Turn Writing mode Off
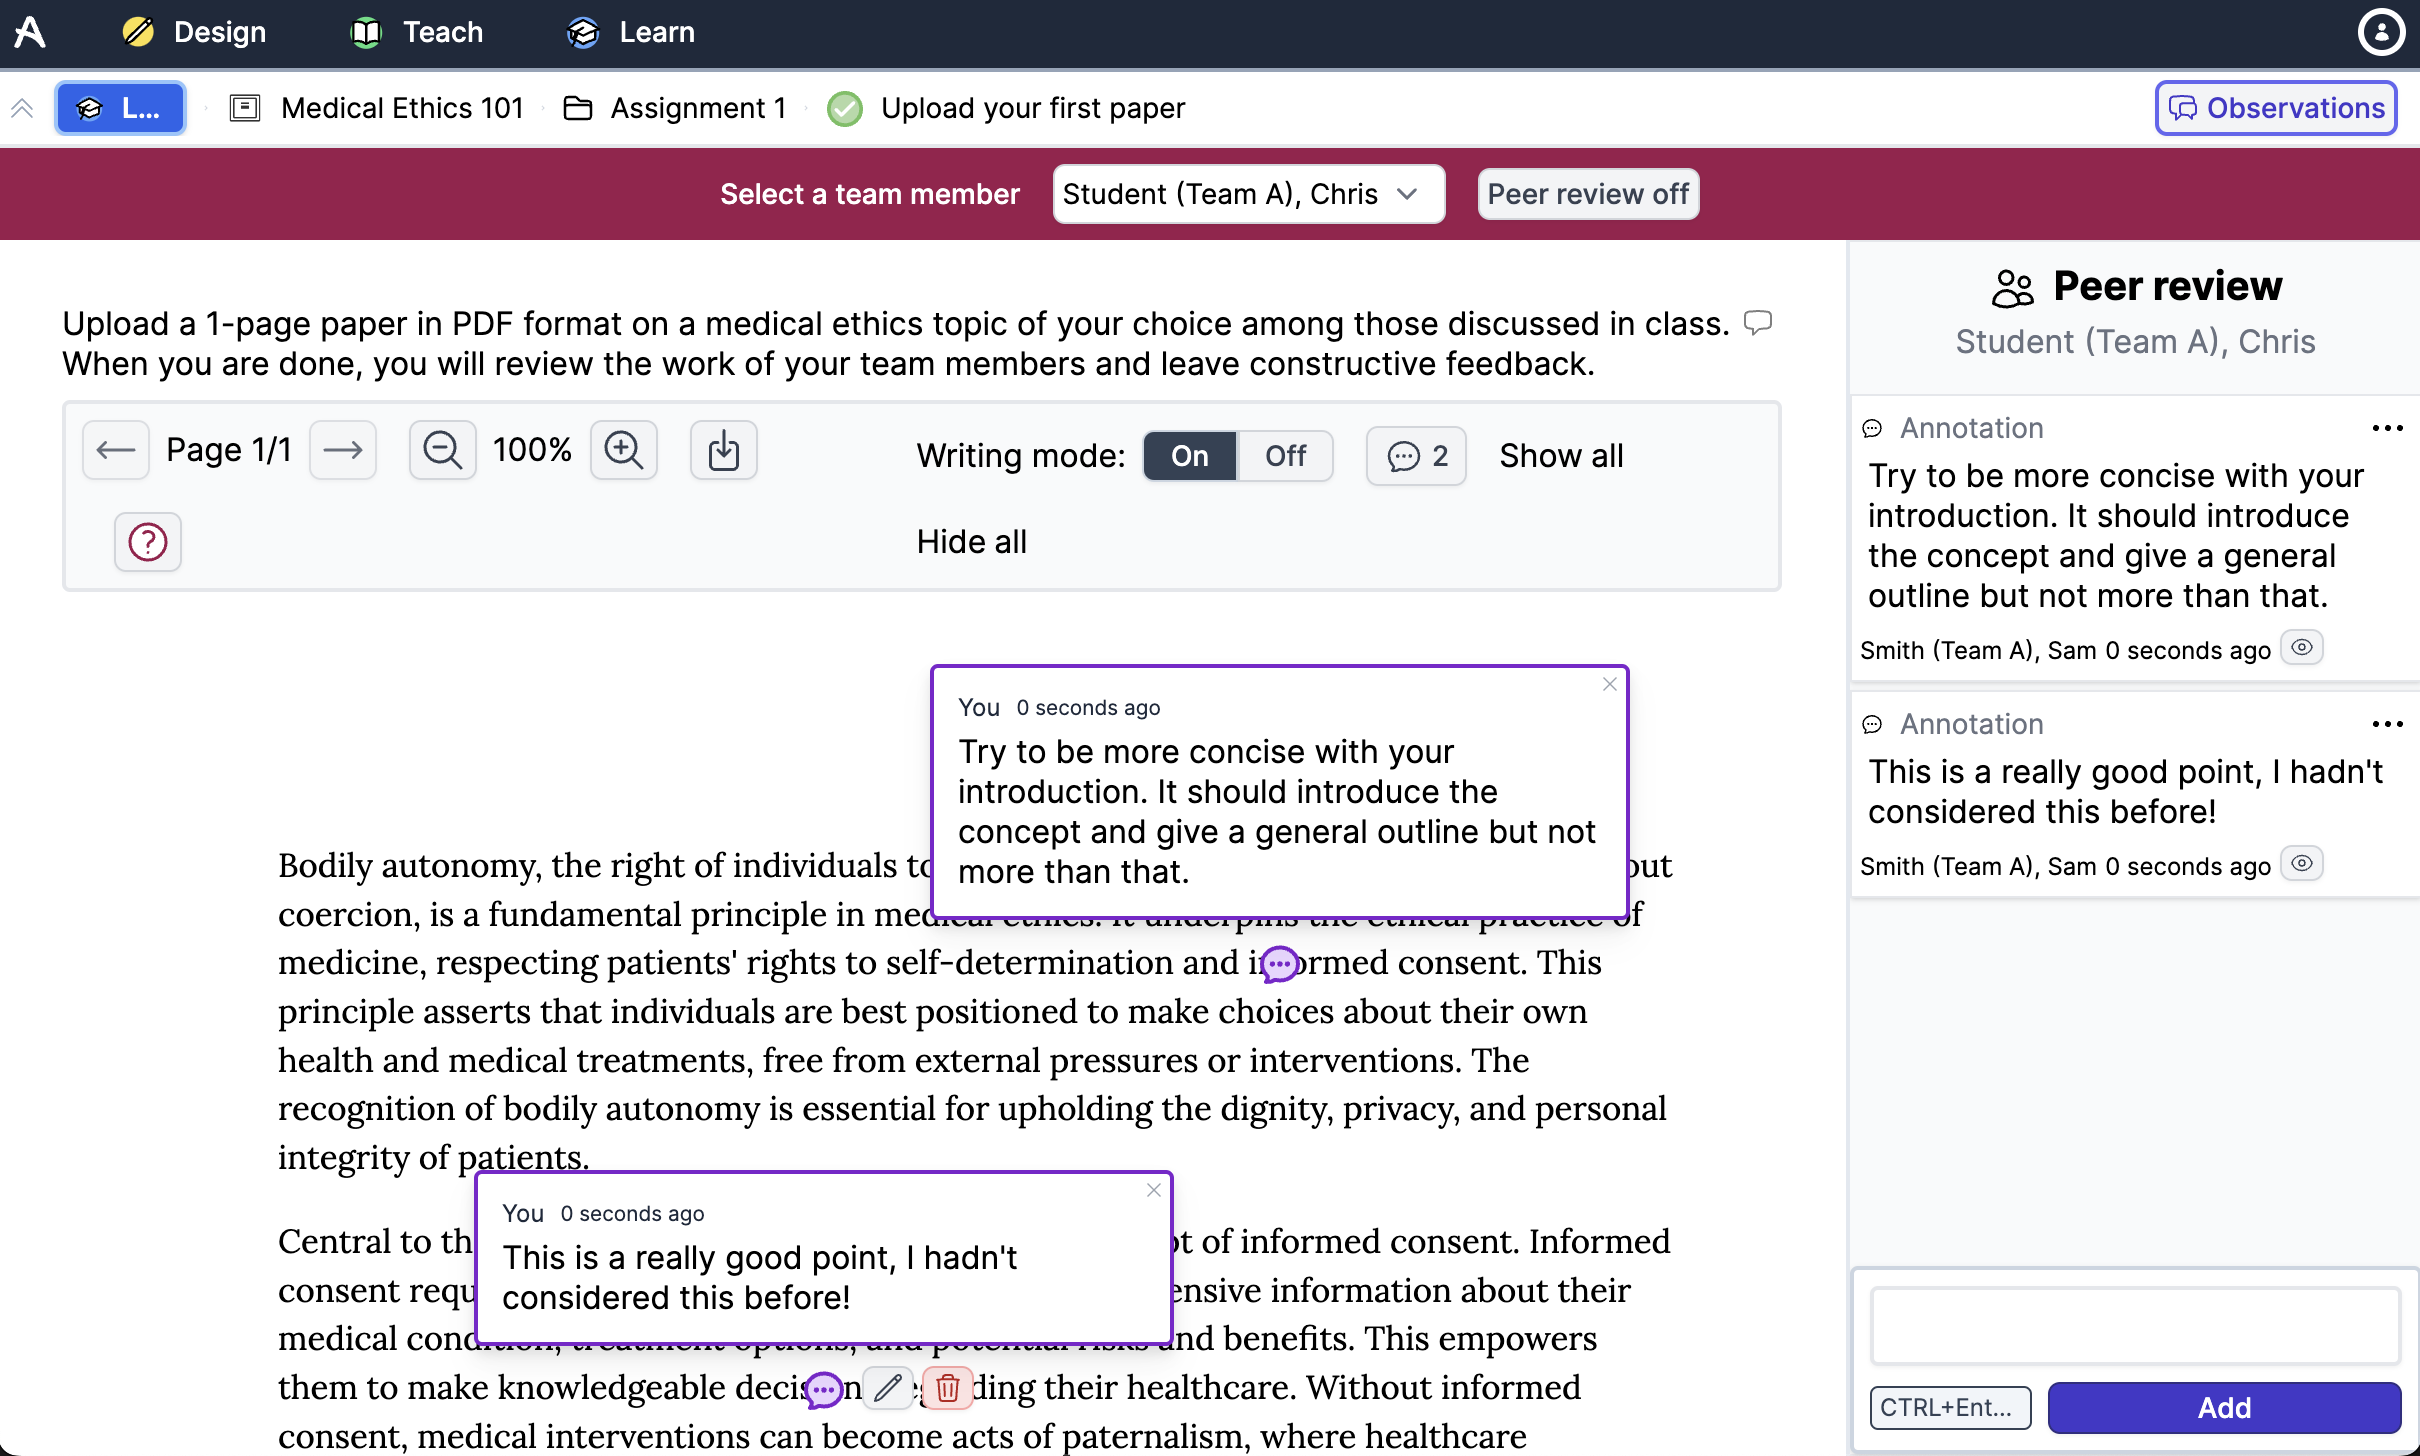The width and height of the screenshot is (2420, 1456). click(x=1285, y=456)
